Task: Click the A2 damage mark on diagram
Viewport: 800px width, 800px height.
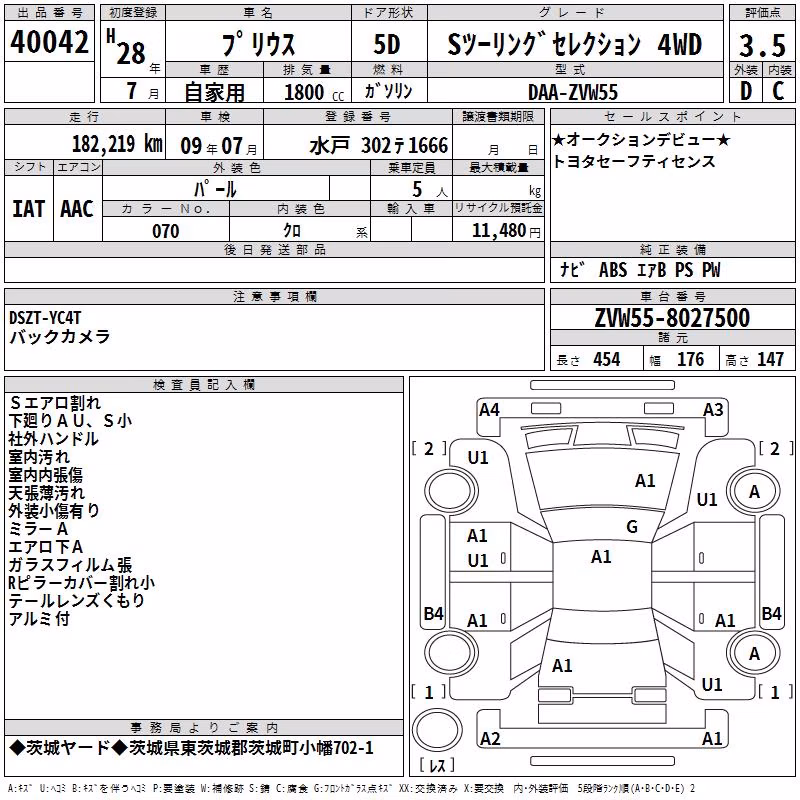Action: coord(490,739)
